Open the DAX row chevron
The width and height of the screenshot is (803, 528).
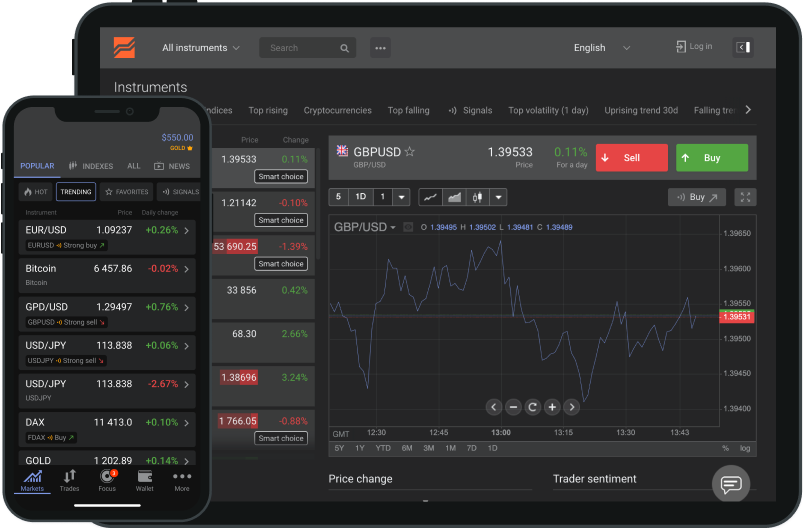tap(187, 423)
